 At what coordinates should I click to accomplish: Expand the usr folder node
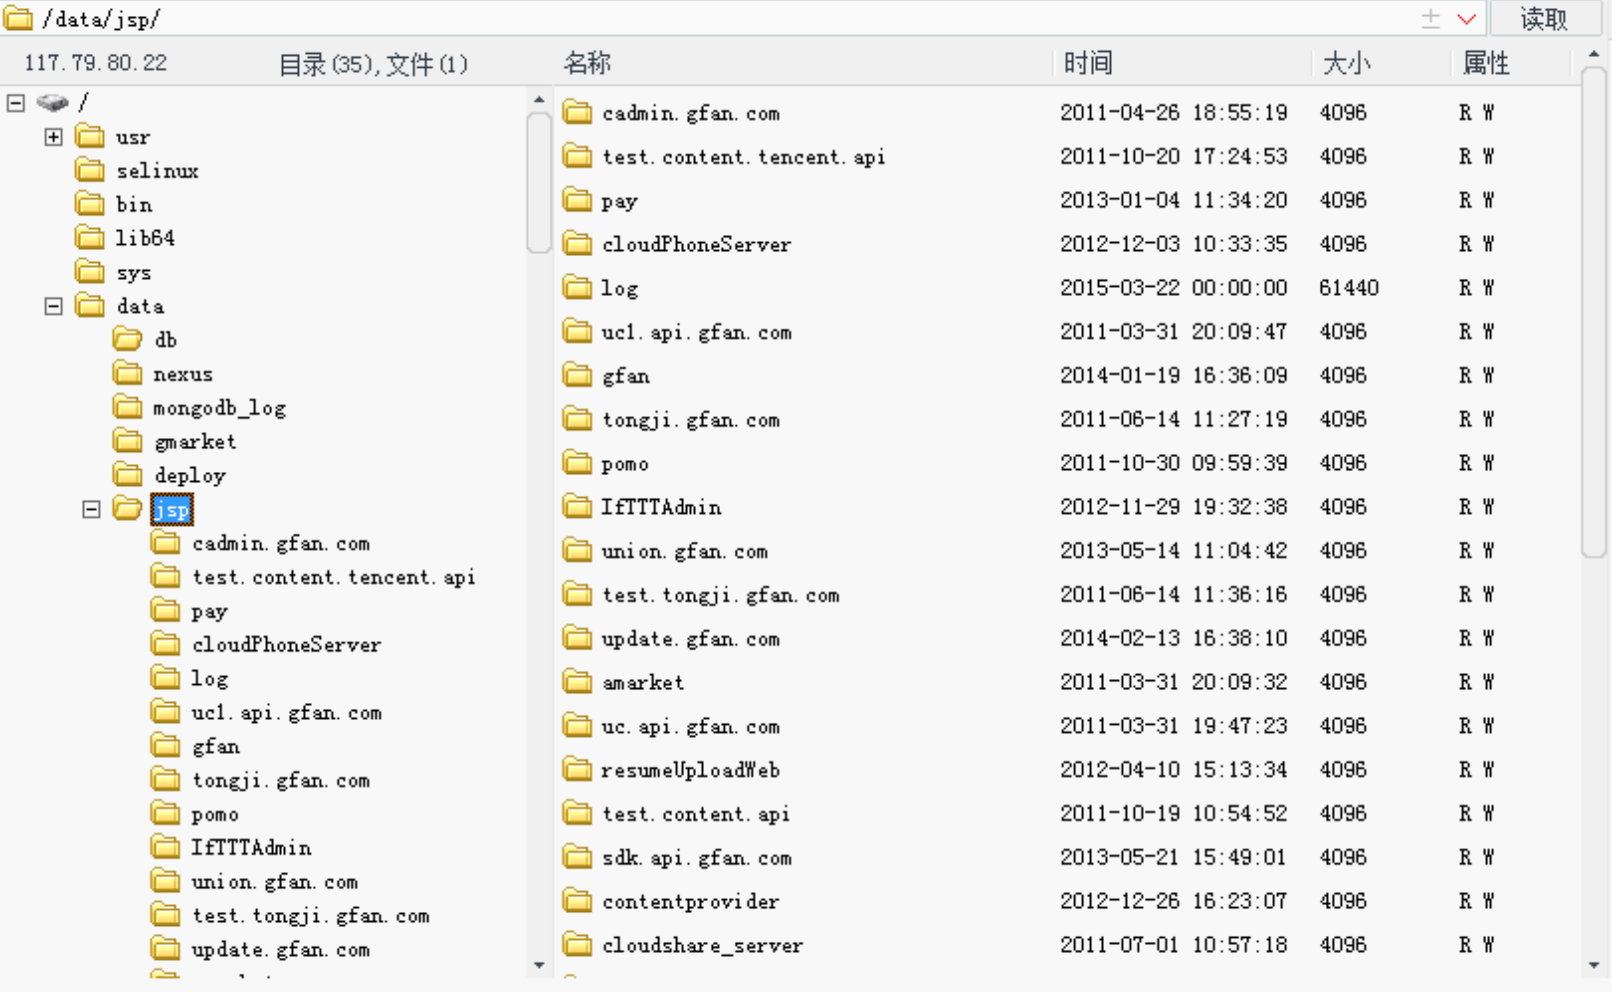pos(54,137)
